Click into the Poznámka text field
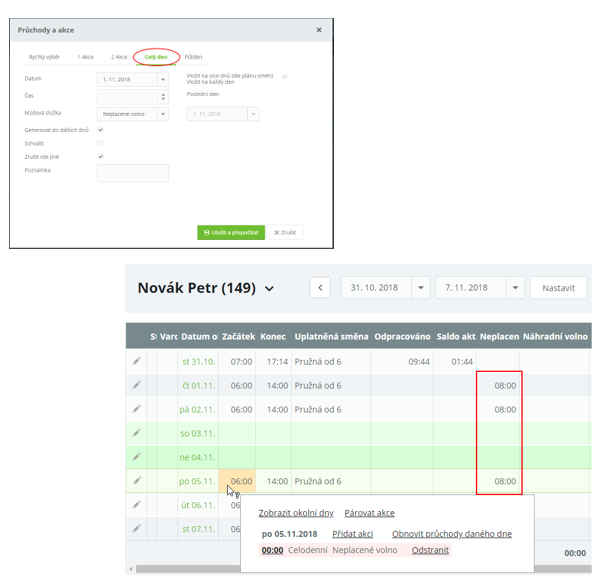 132,173
